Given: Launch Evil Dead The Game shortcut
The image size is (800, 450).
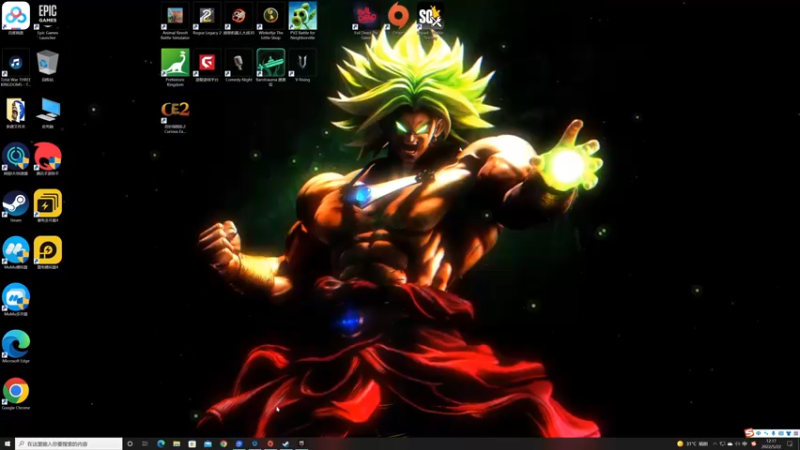Looking at the screenshot, I should (x=366, y=20).
